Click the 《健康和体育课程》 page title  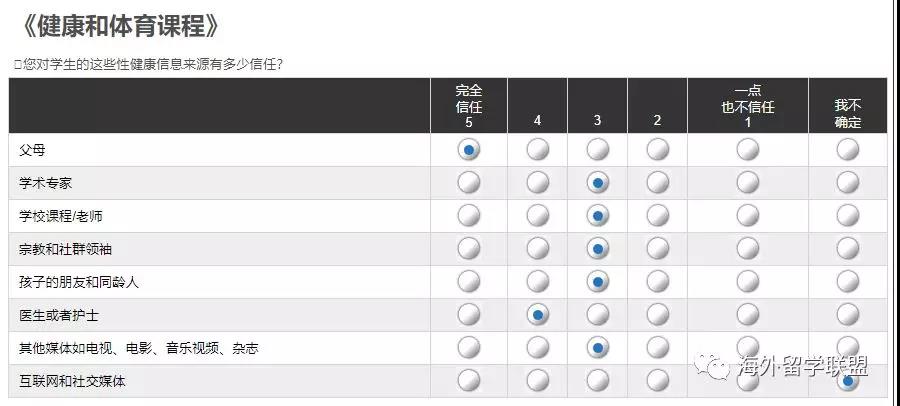pos(119,26)
